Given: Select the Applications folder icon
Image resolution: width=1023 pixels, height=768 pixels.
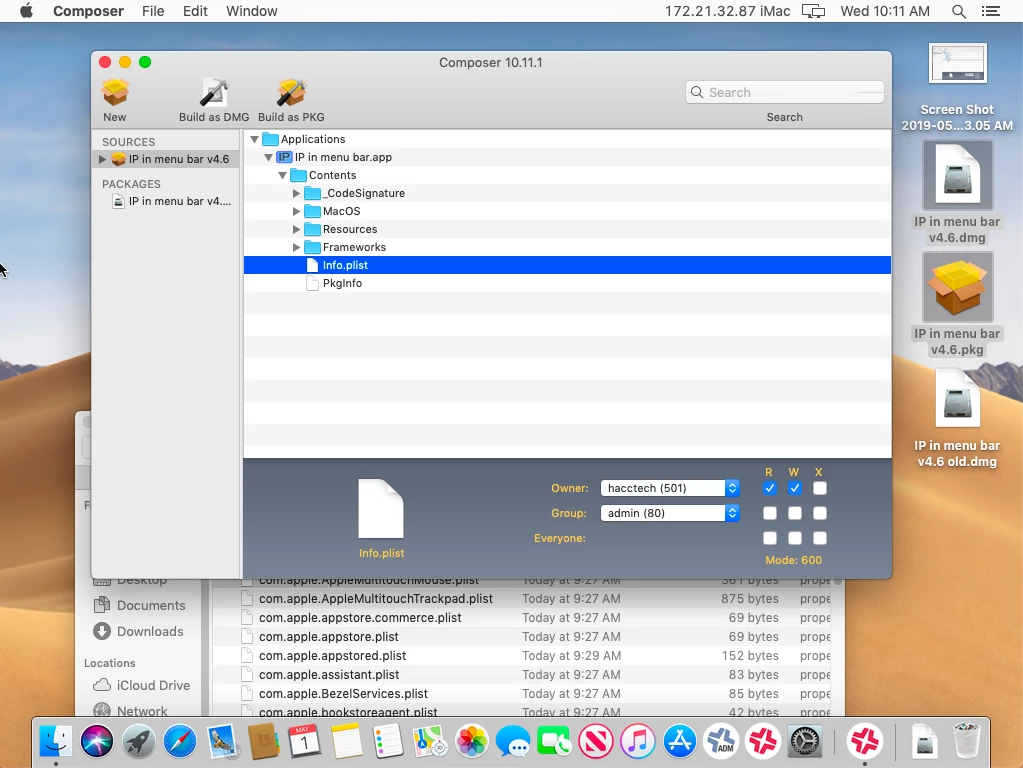Looking at the screenshot, I should click(x=270, y=139).
